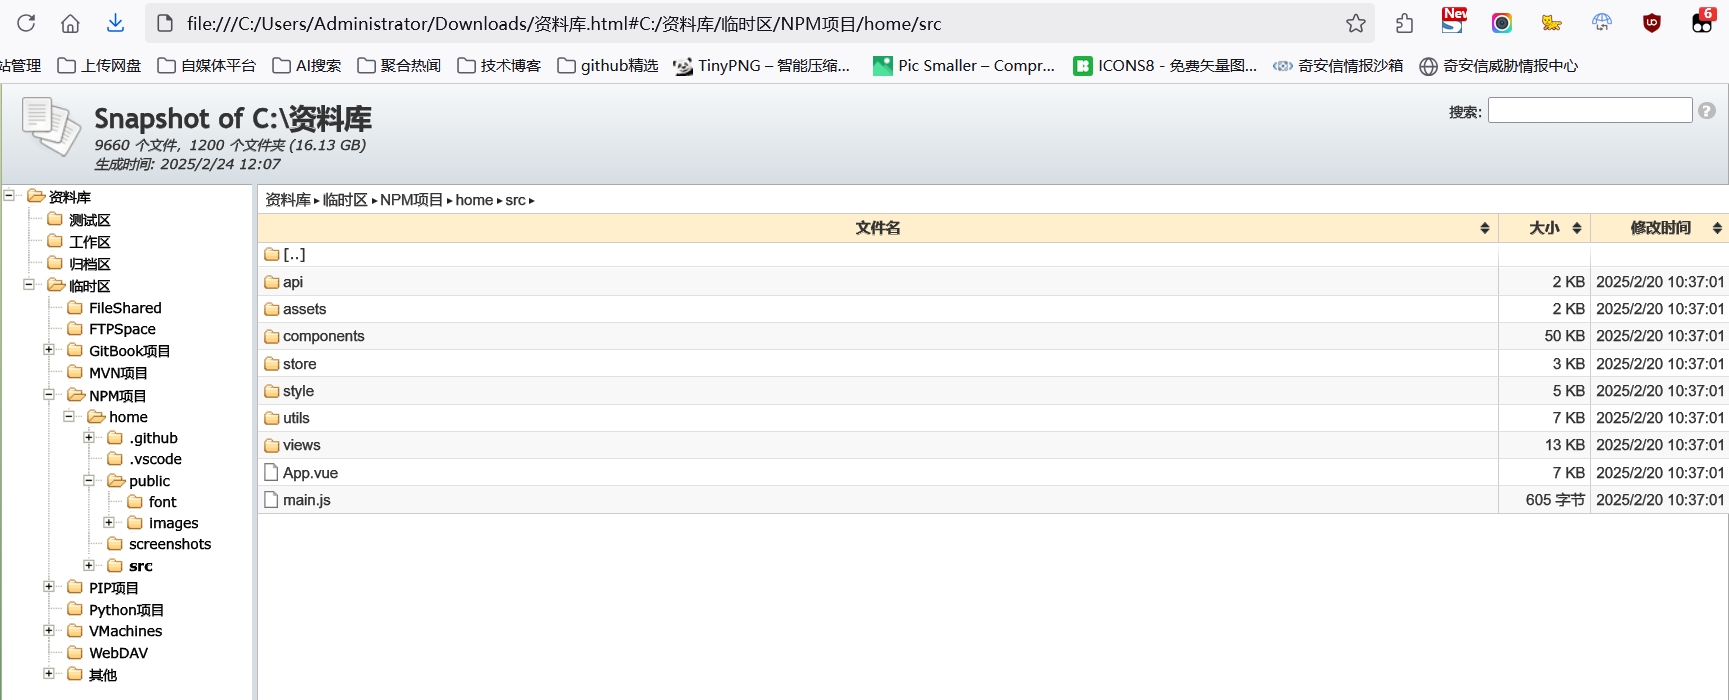Open 上传网盘 bookmark folder
Viewport: 1729px width, 700px height.
point(99,66)
